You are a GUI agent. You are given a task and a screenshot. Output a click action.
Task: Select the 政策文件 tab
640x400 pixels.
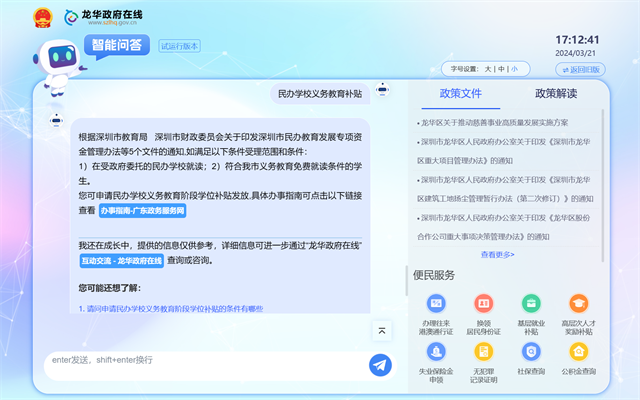[x=461, y=93]
